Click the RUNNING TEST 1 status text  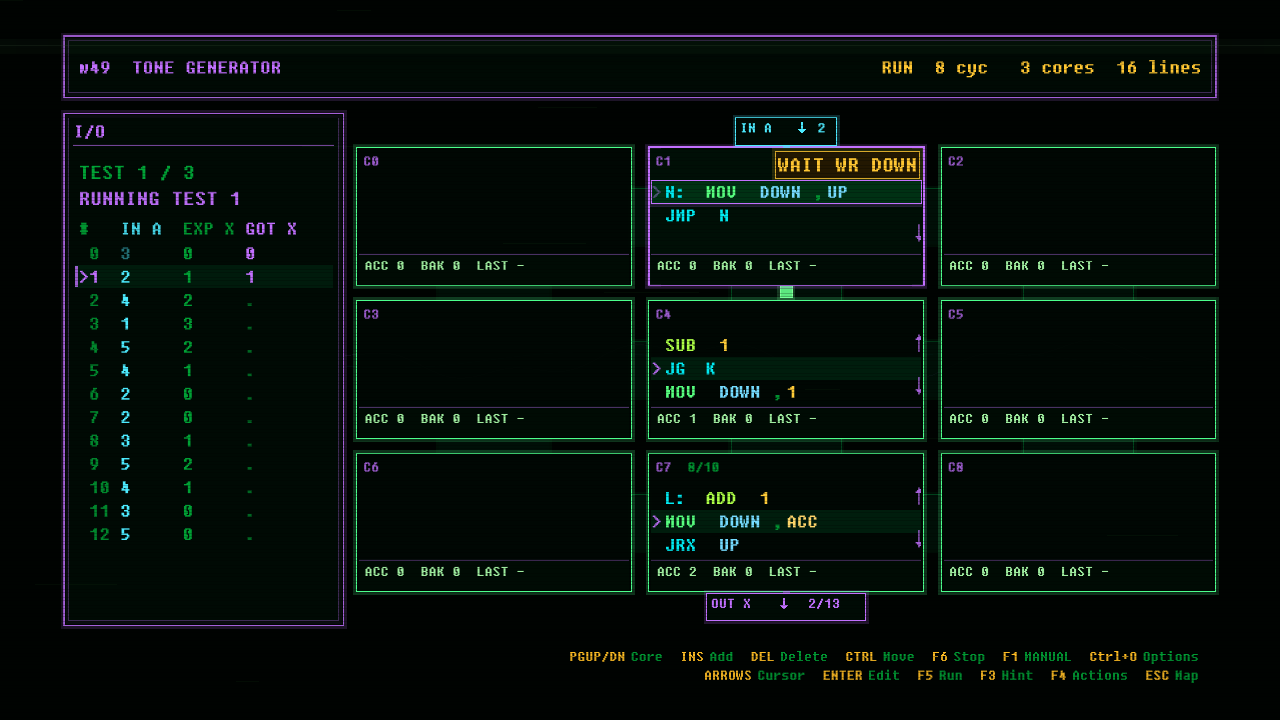tap(160, 199)
